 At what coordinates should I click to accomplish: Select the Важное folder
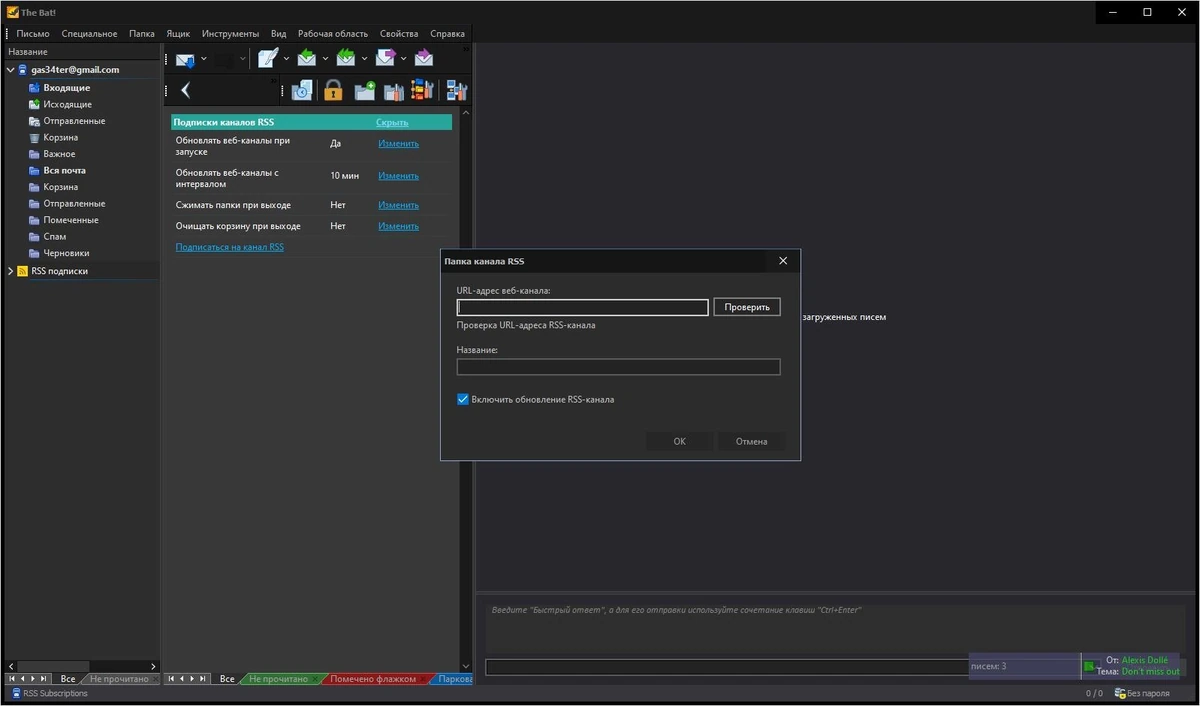tap(59, 154)
